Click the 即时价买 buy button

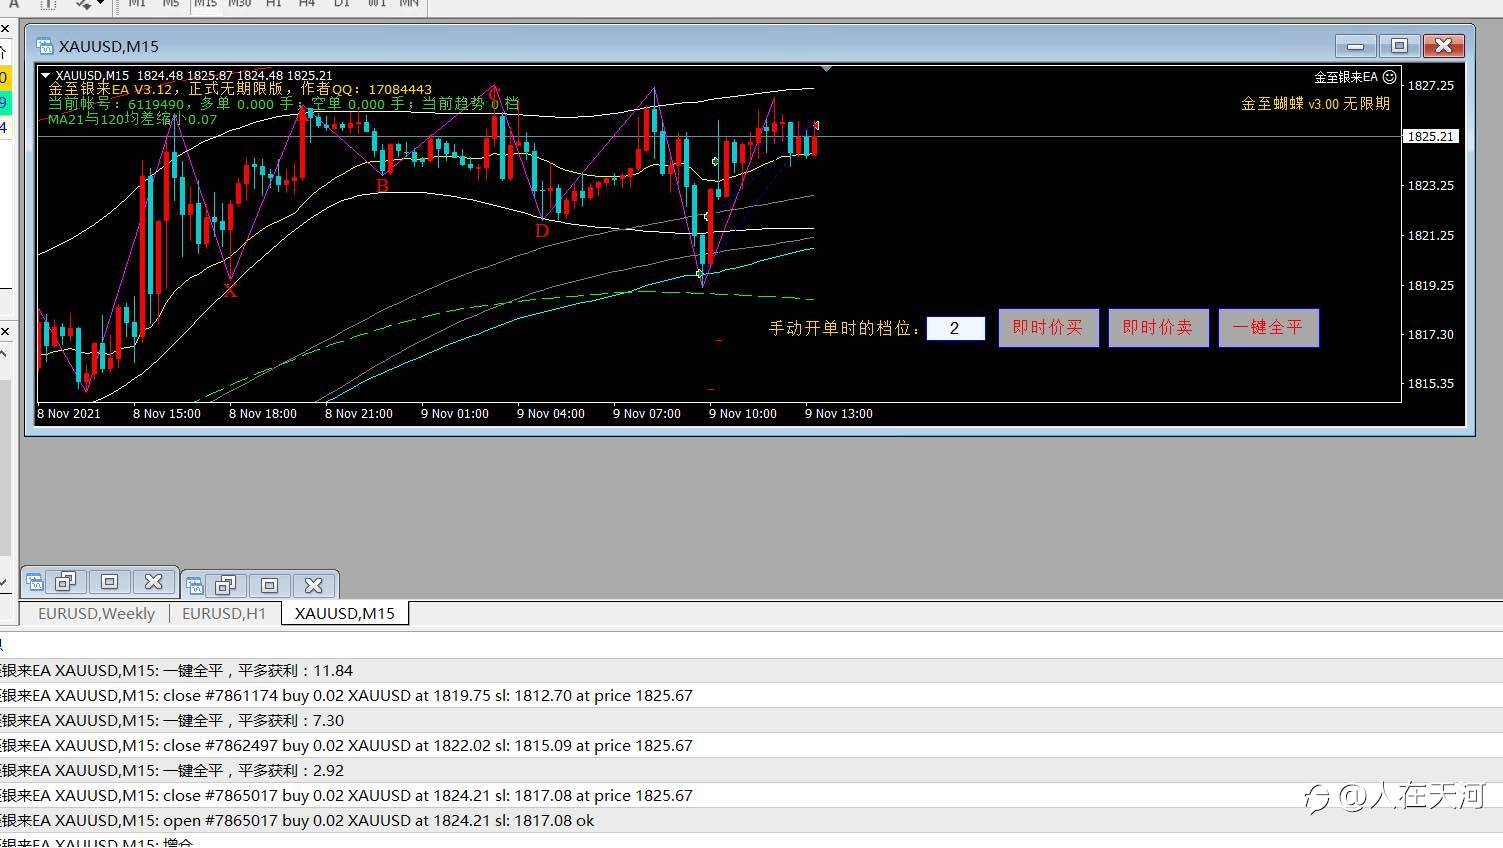tap(1048, 328)
